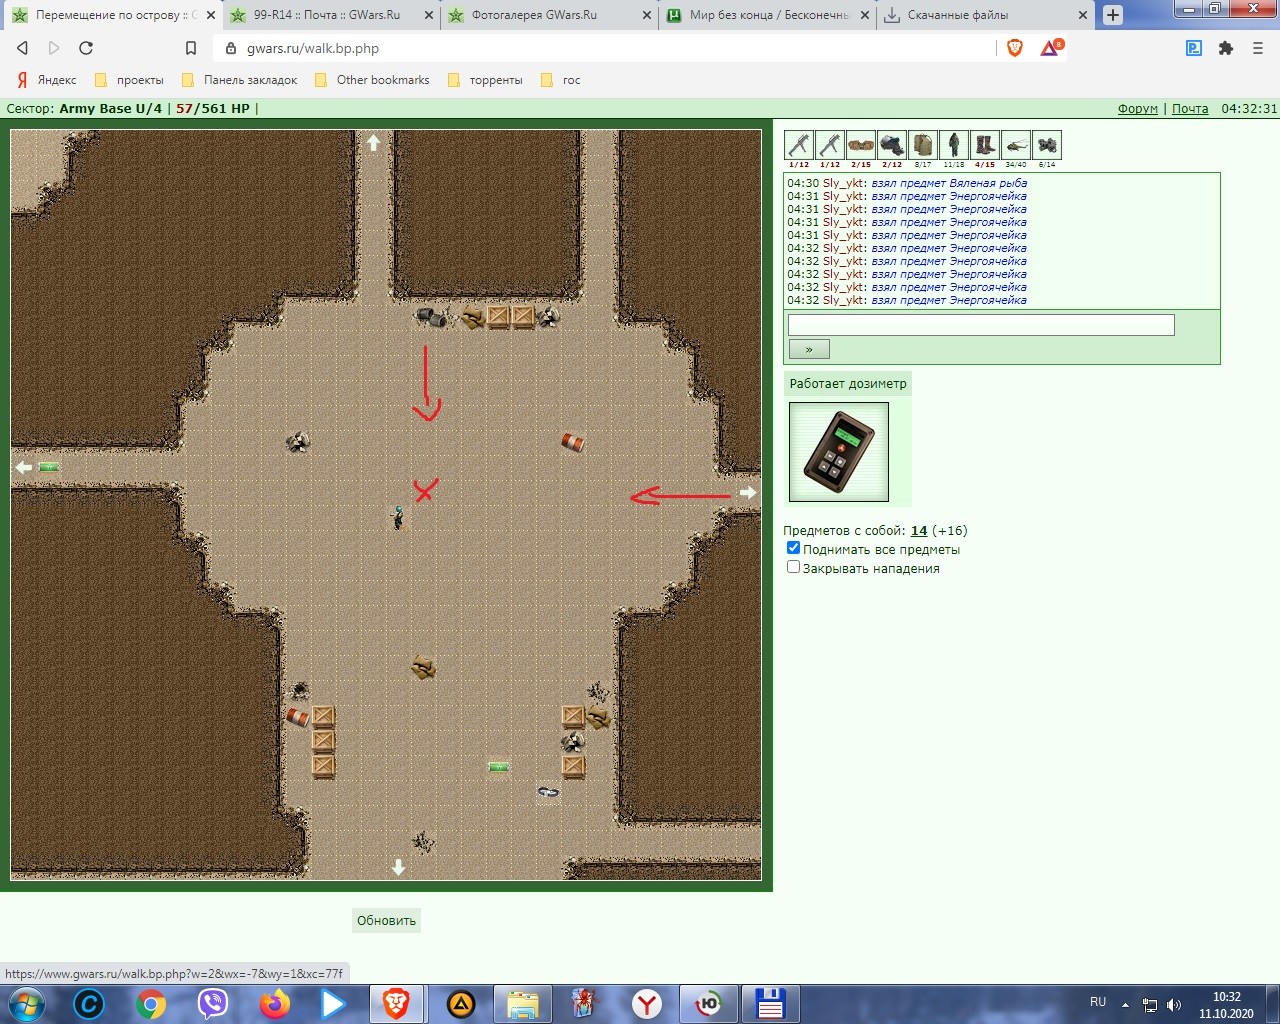Click chat line 'взял предмет Вяленая рыба'

pos(949,183)
